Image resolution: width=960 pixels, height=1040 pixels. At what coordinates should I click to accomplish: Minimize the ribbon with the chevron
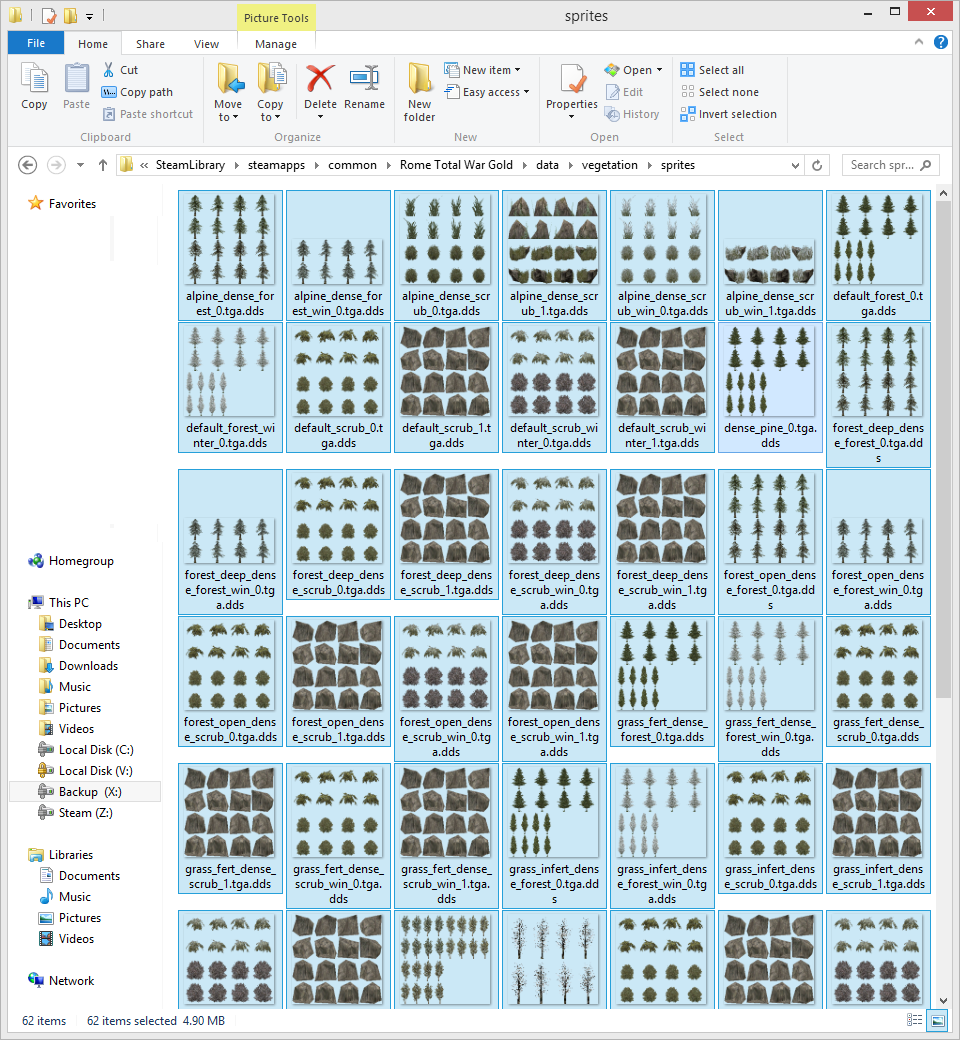coord(919,42)
